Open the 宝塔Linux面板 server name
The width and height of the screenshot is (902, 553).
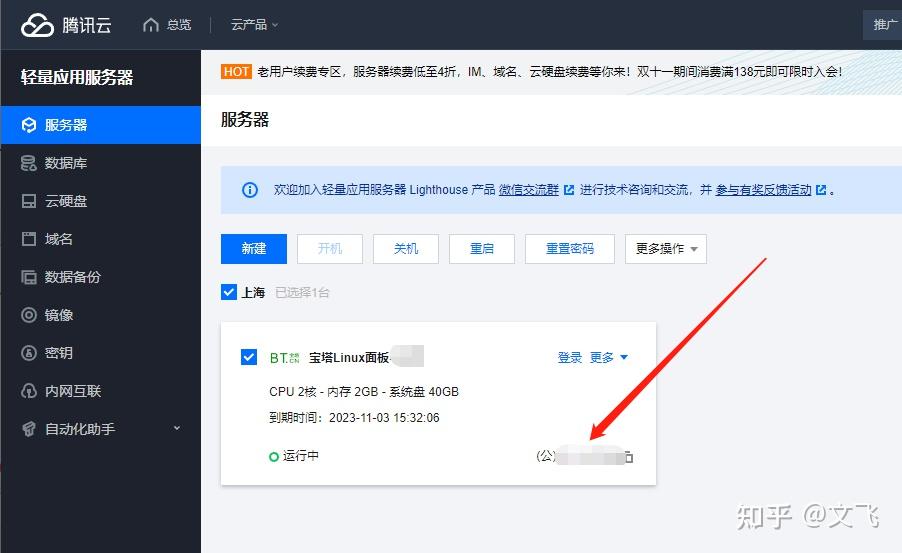349,357
